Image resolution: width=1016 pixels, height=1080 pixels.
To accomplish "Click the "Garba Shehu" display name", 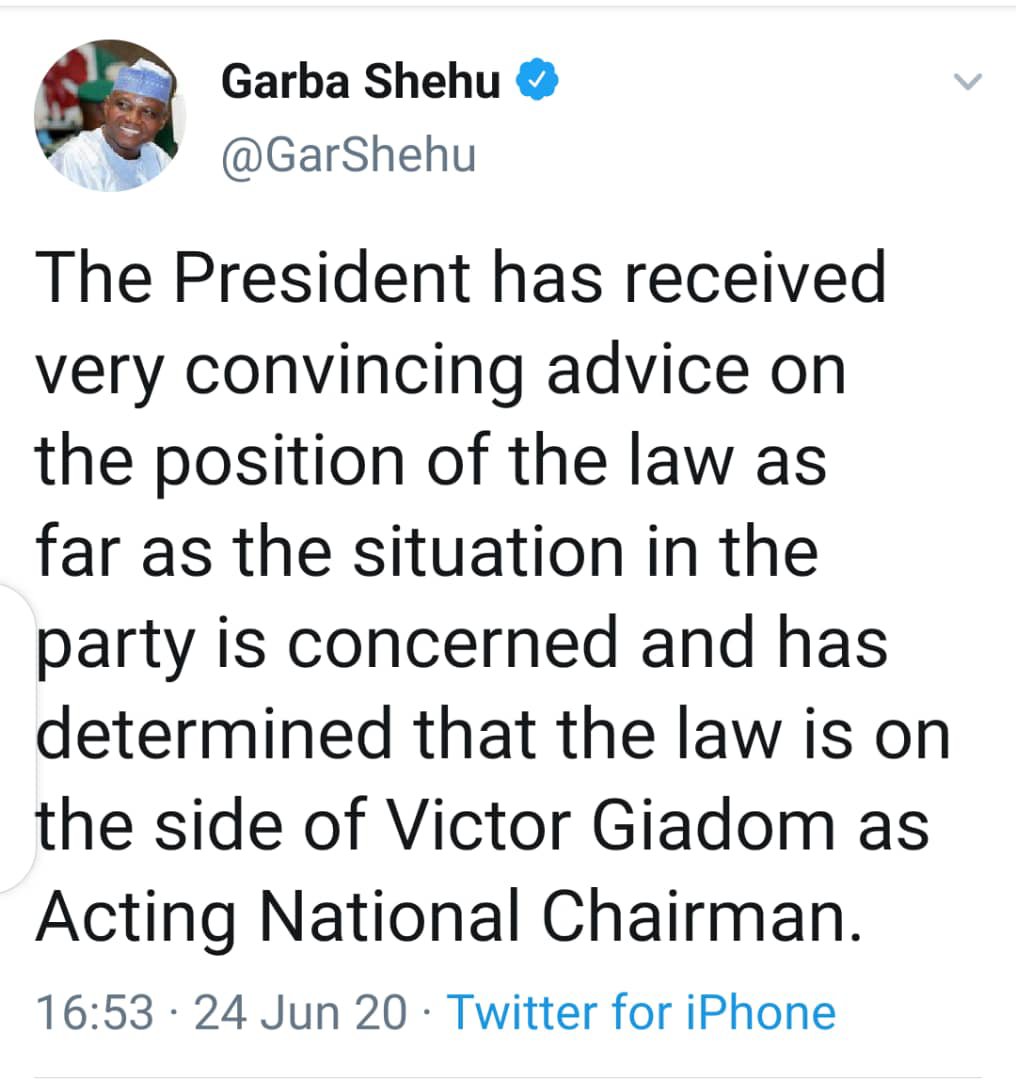I will pos(360,82).
